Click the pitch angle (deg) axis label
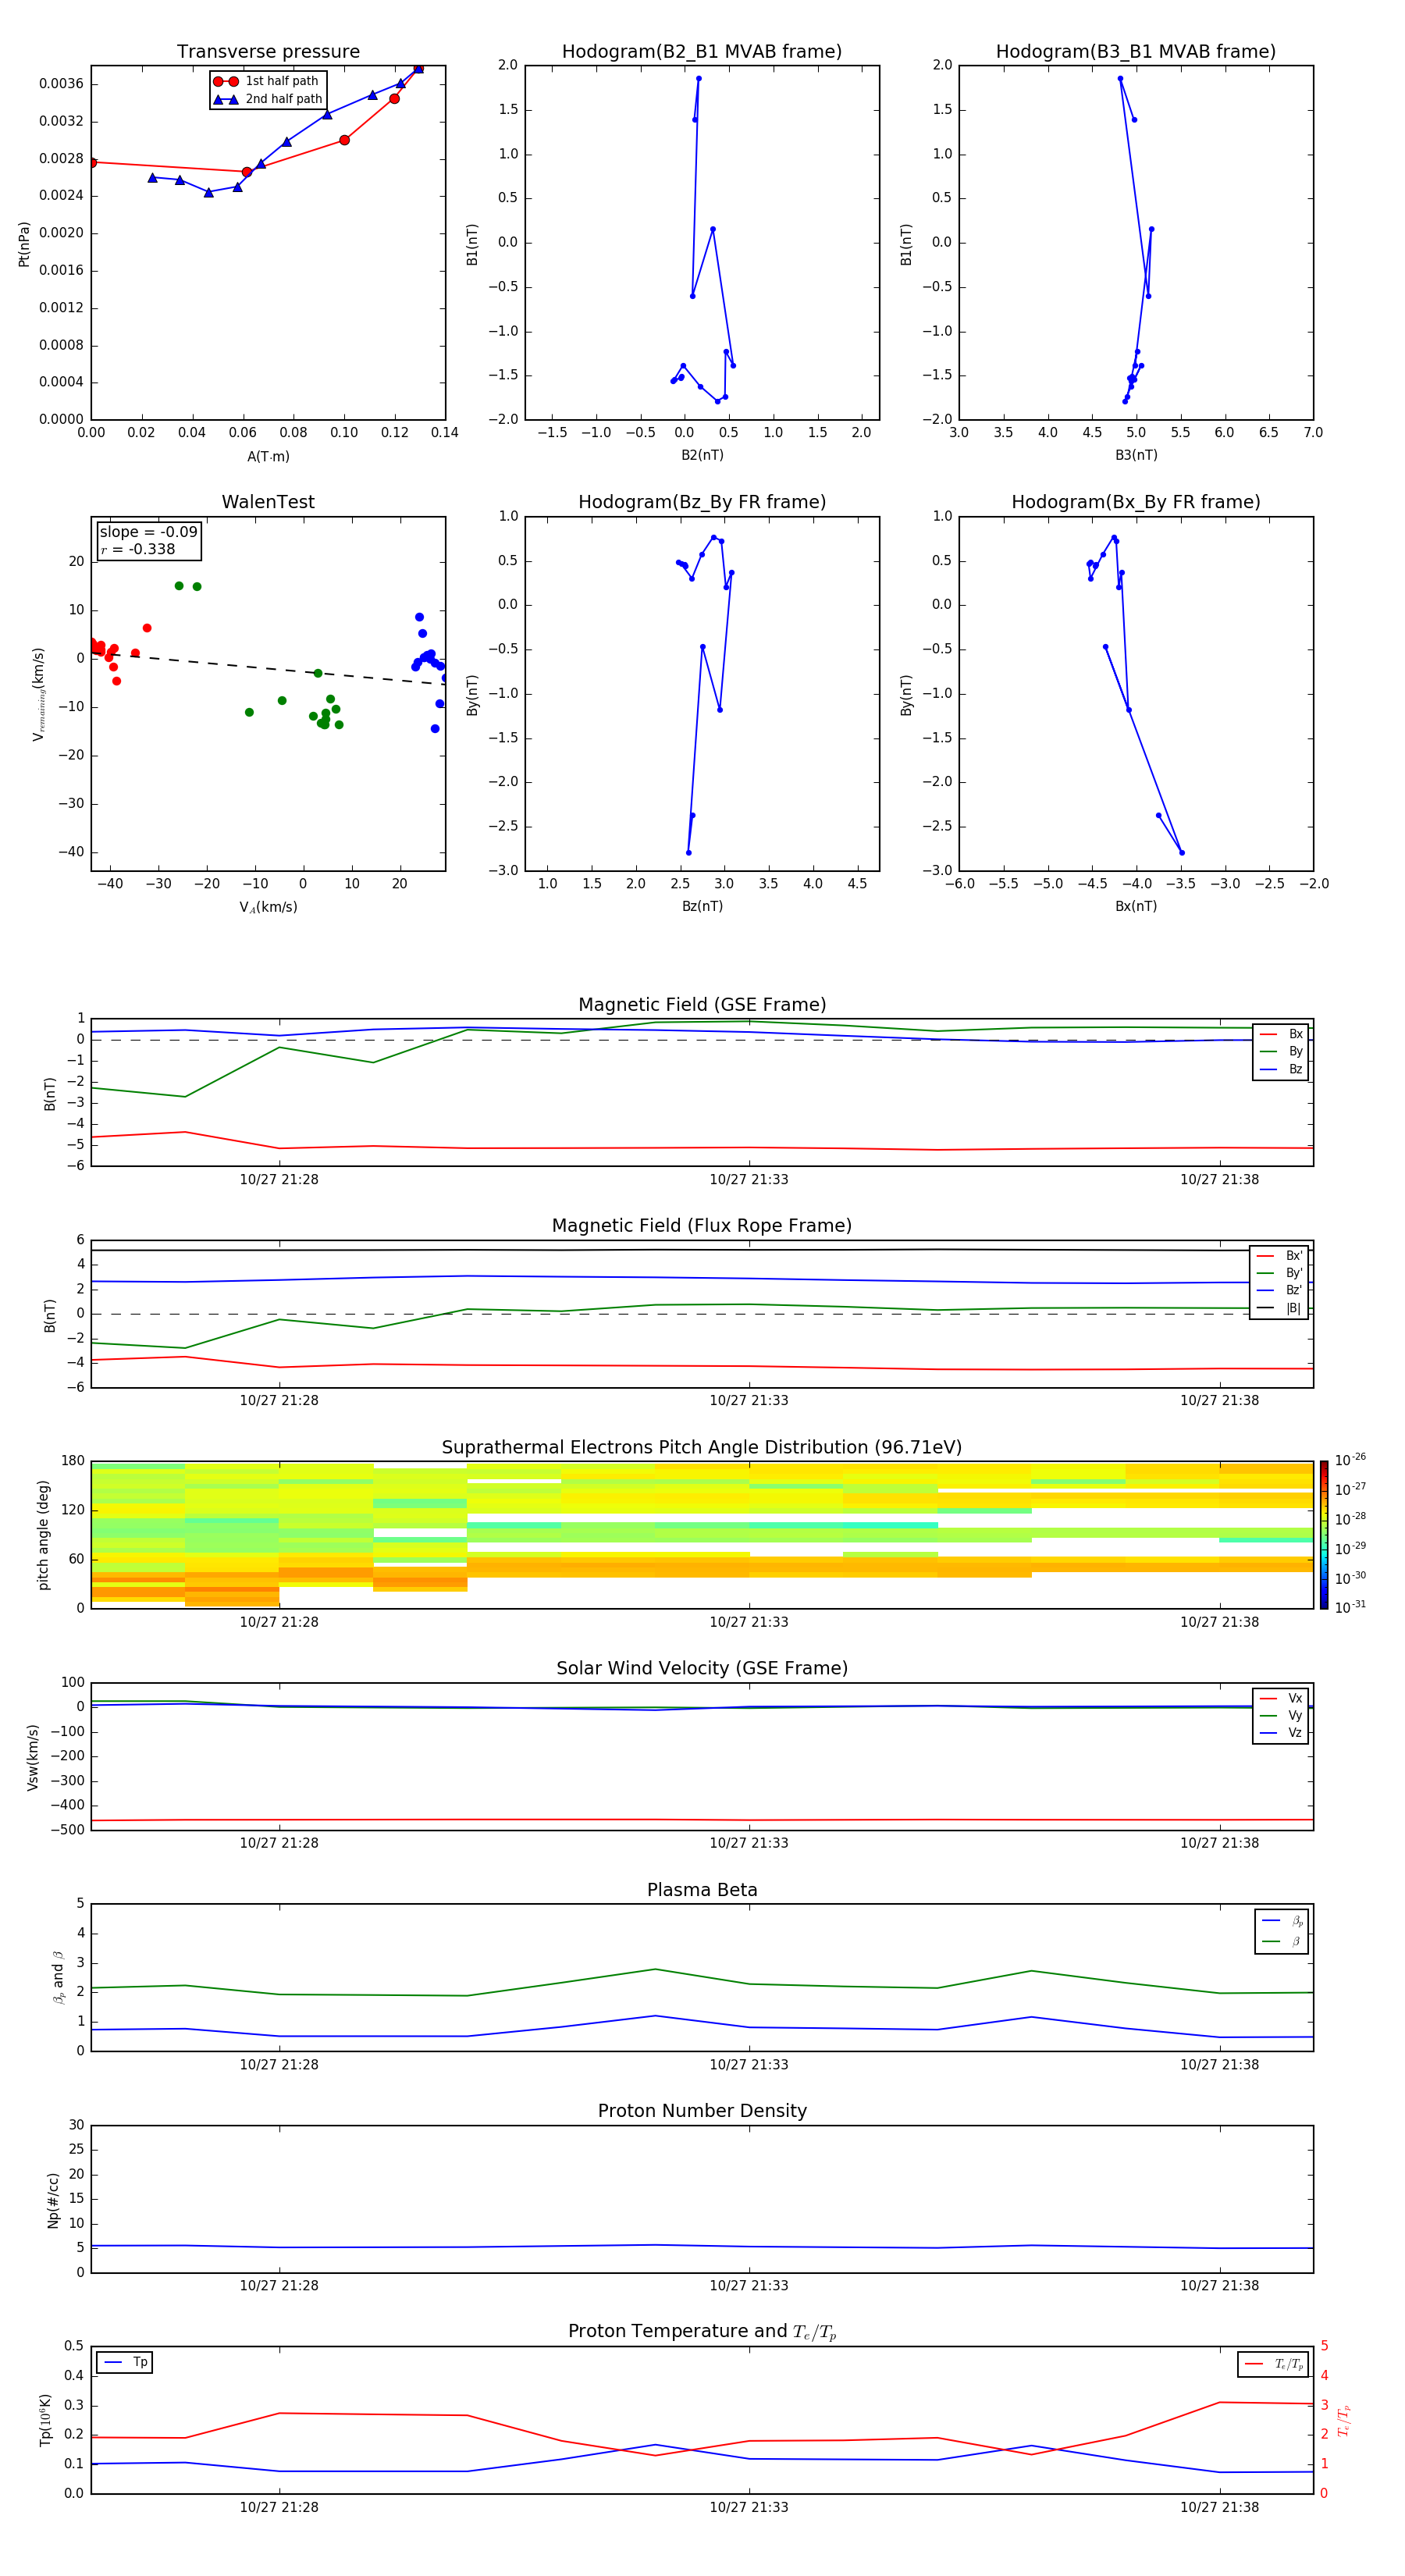 (x=43, y=1535)
